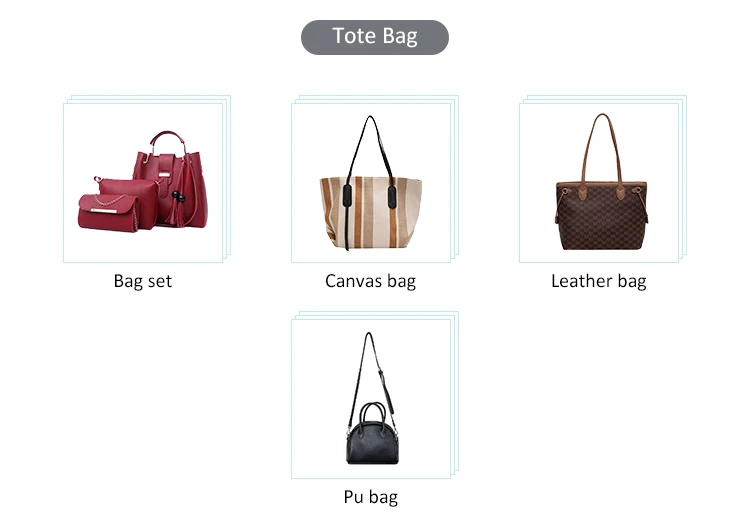Image resolution: width=750 pixels, height=528 pixels.
Task: Open the brown Leather bag image
Action: [599, 183]
